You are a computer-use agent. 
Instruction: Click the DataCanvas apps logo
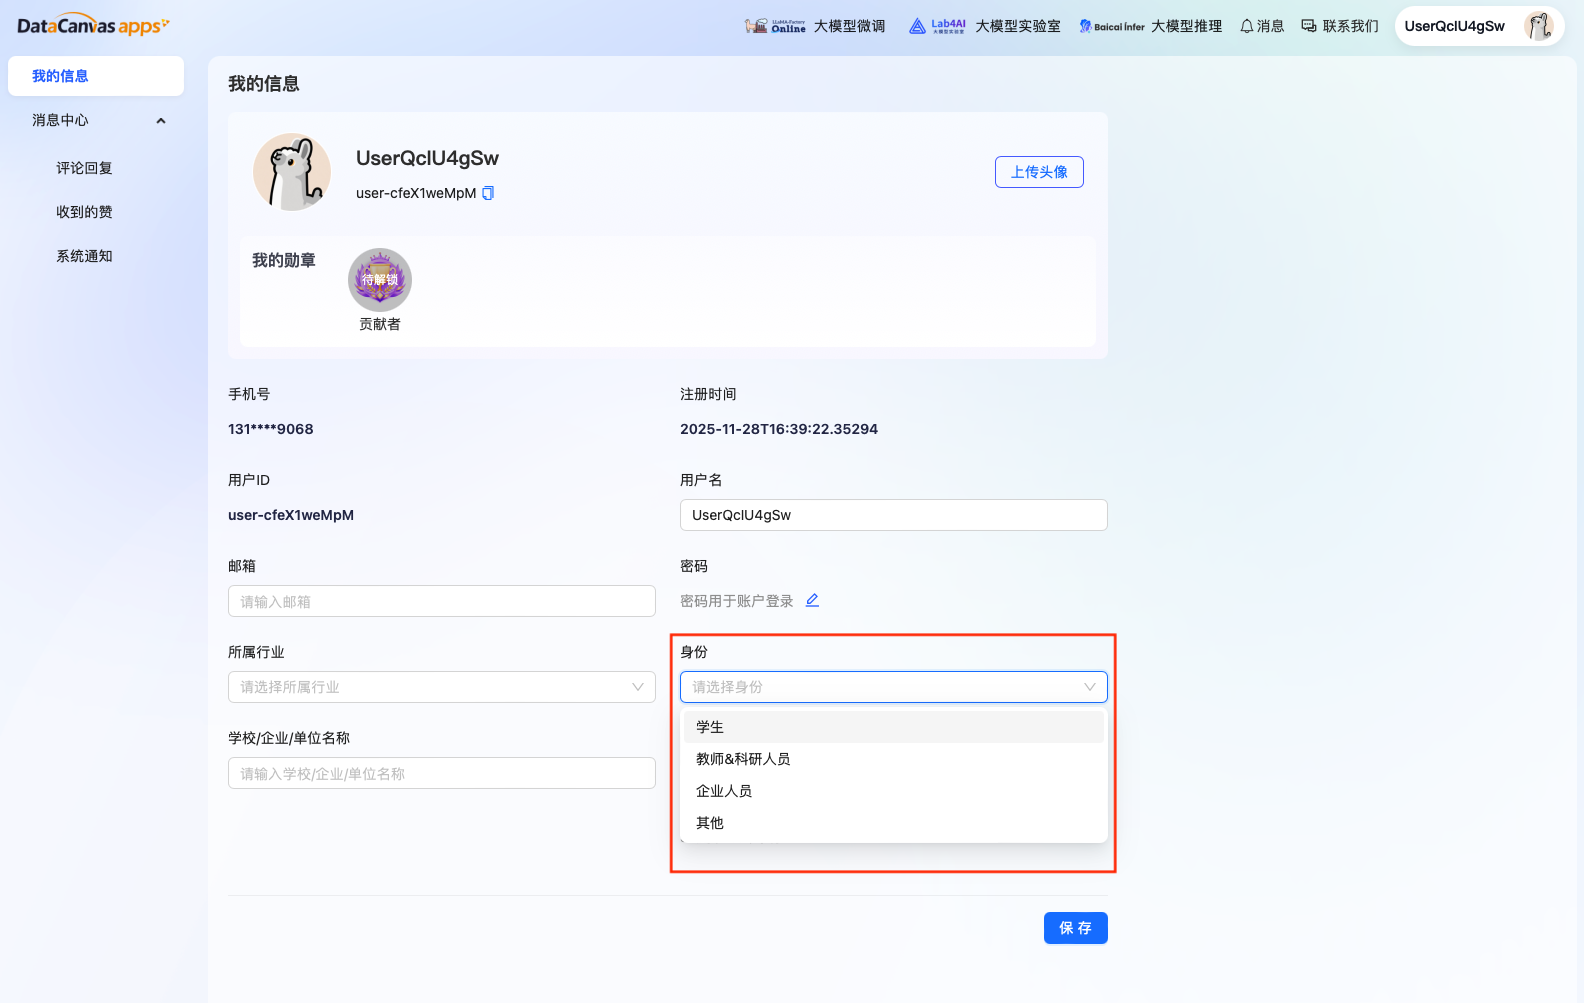click(x=93, y=26)
